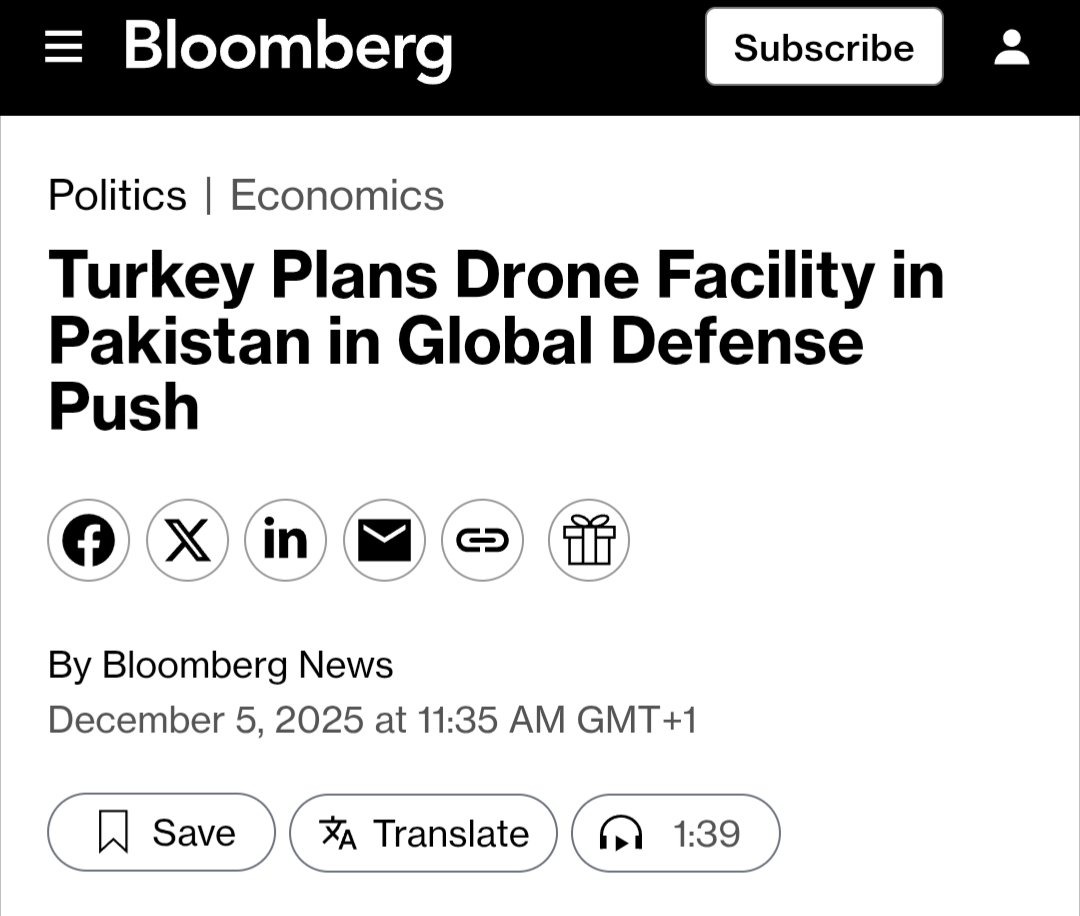Share the article on X

click(x=187, y=541)
